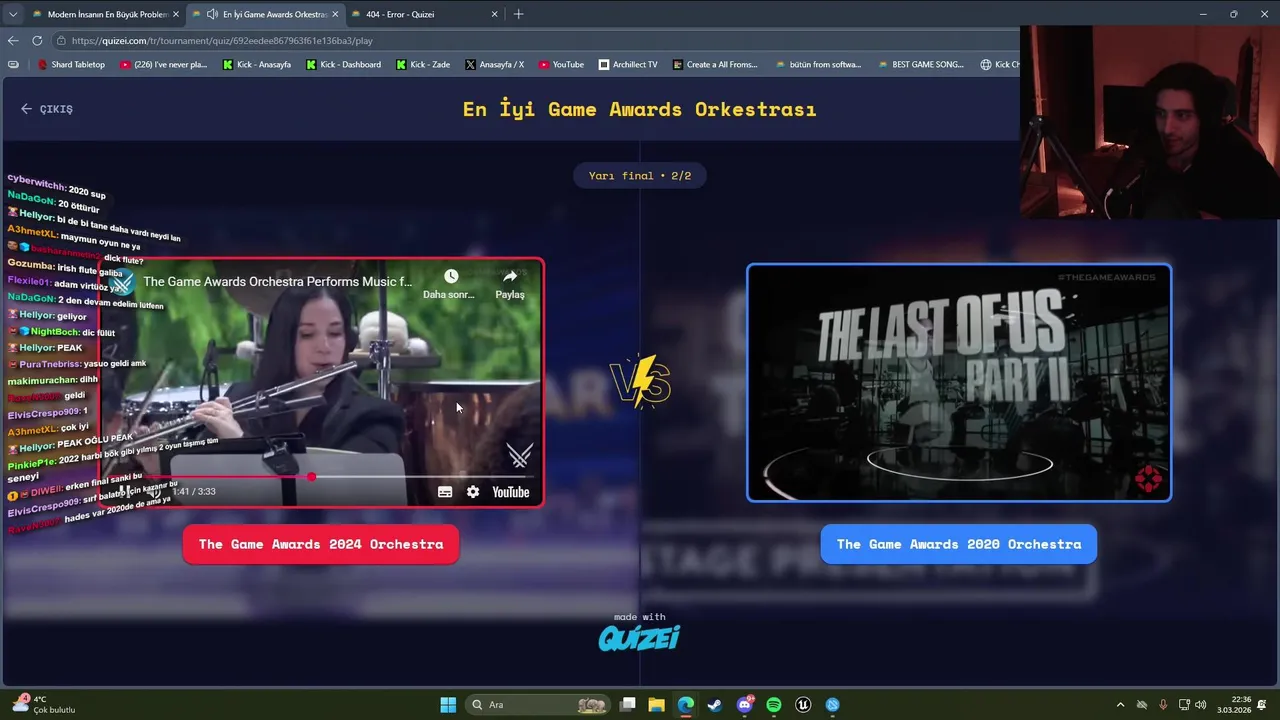
Task: Open Spotify from the taskbar
Action: [x=773, y=705]
